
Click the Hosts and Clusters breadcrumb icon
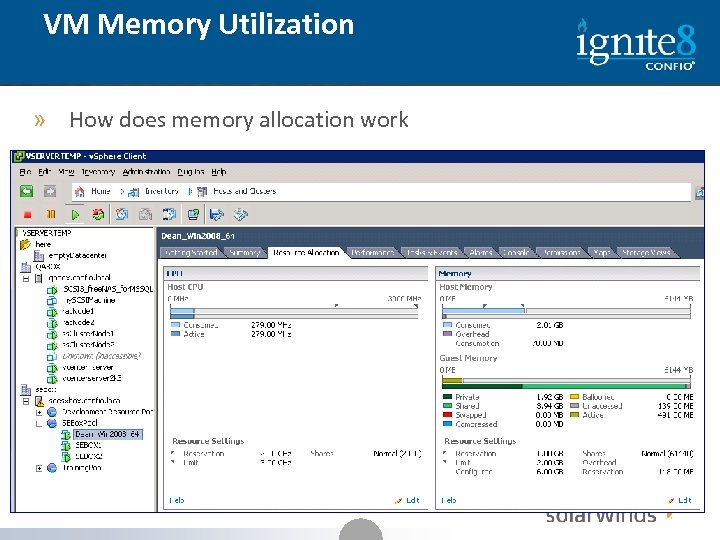[202, 191]
